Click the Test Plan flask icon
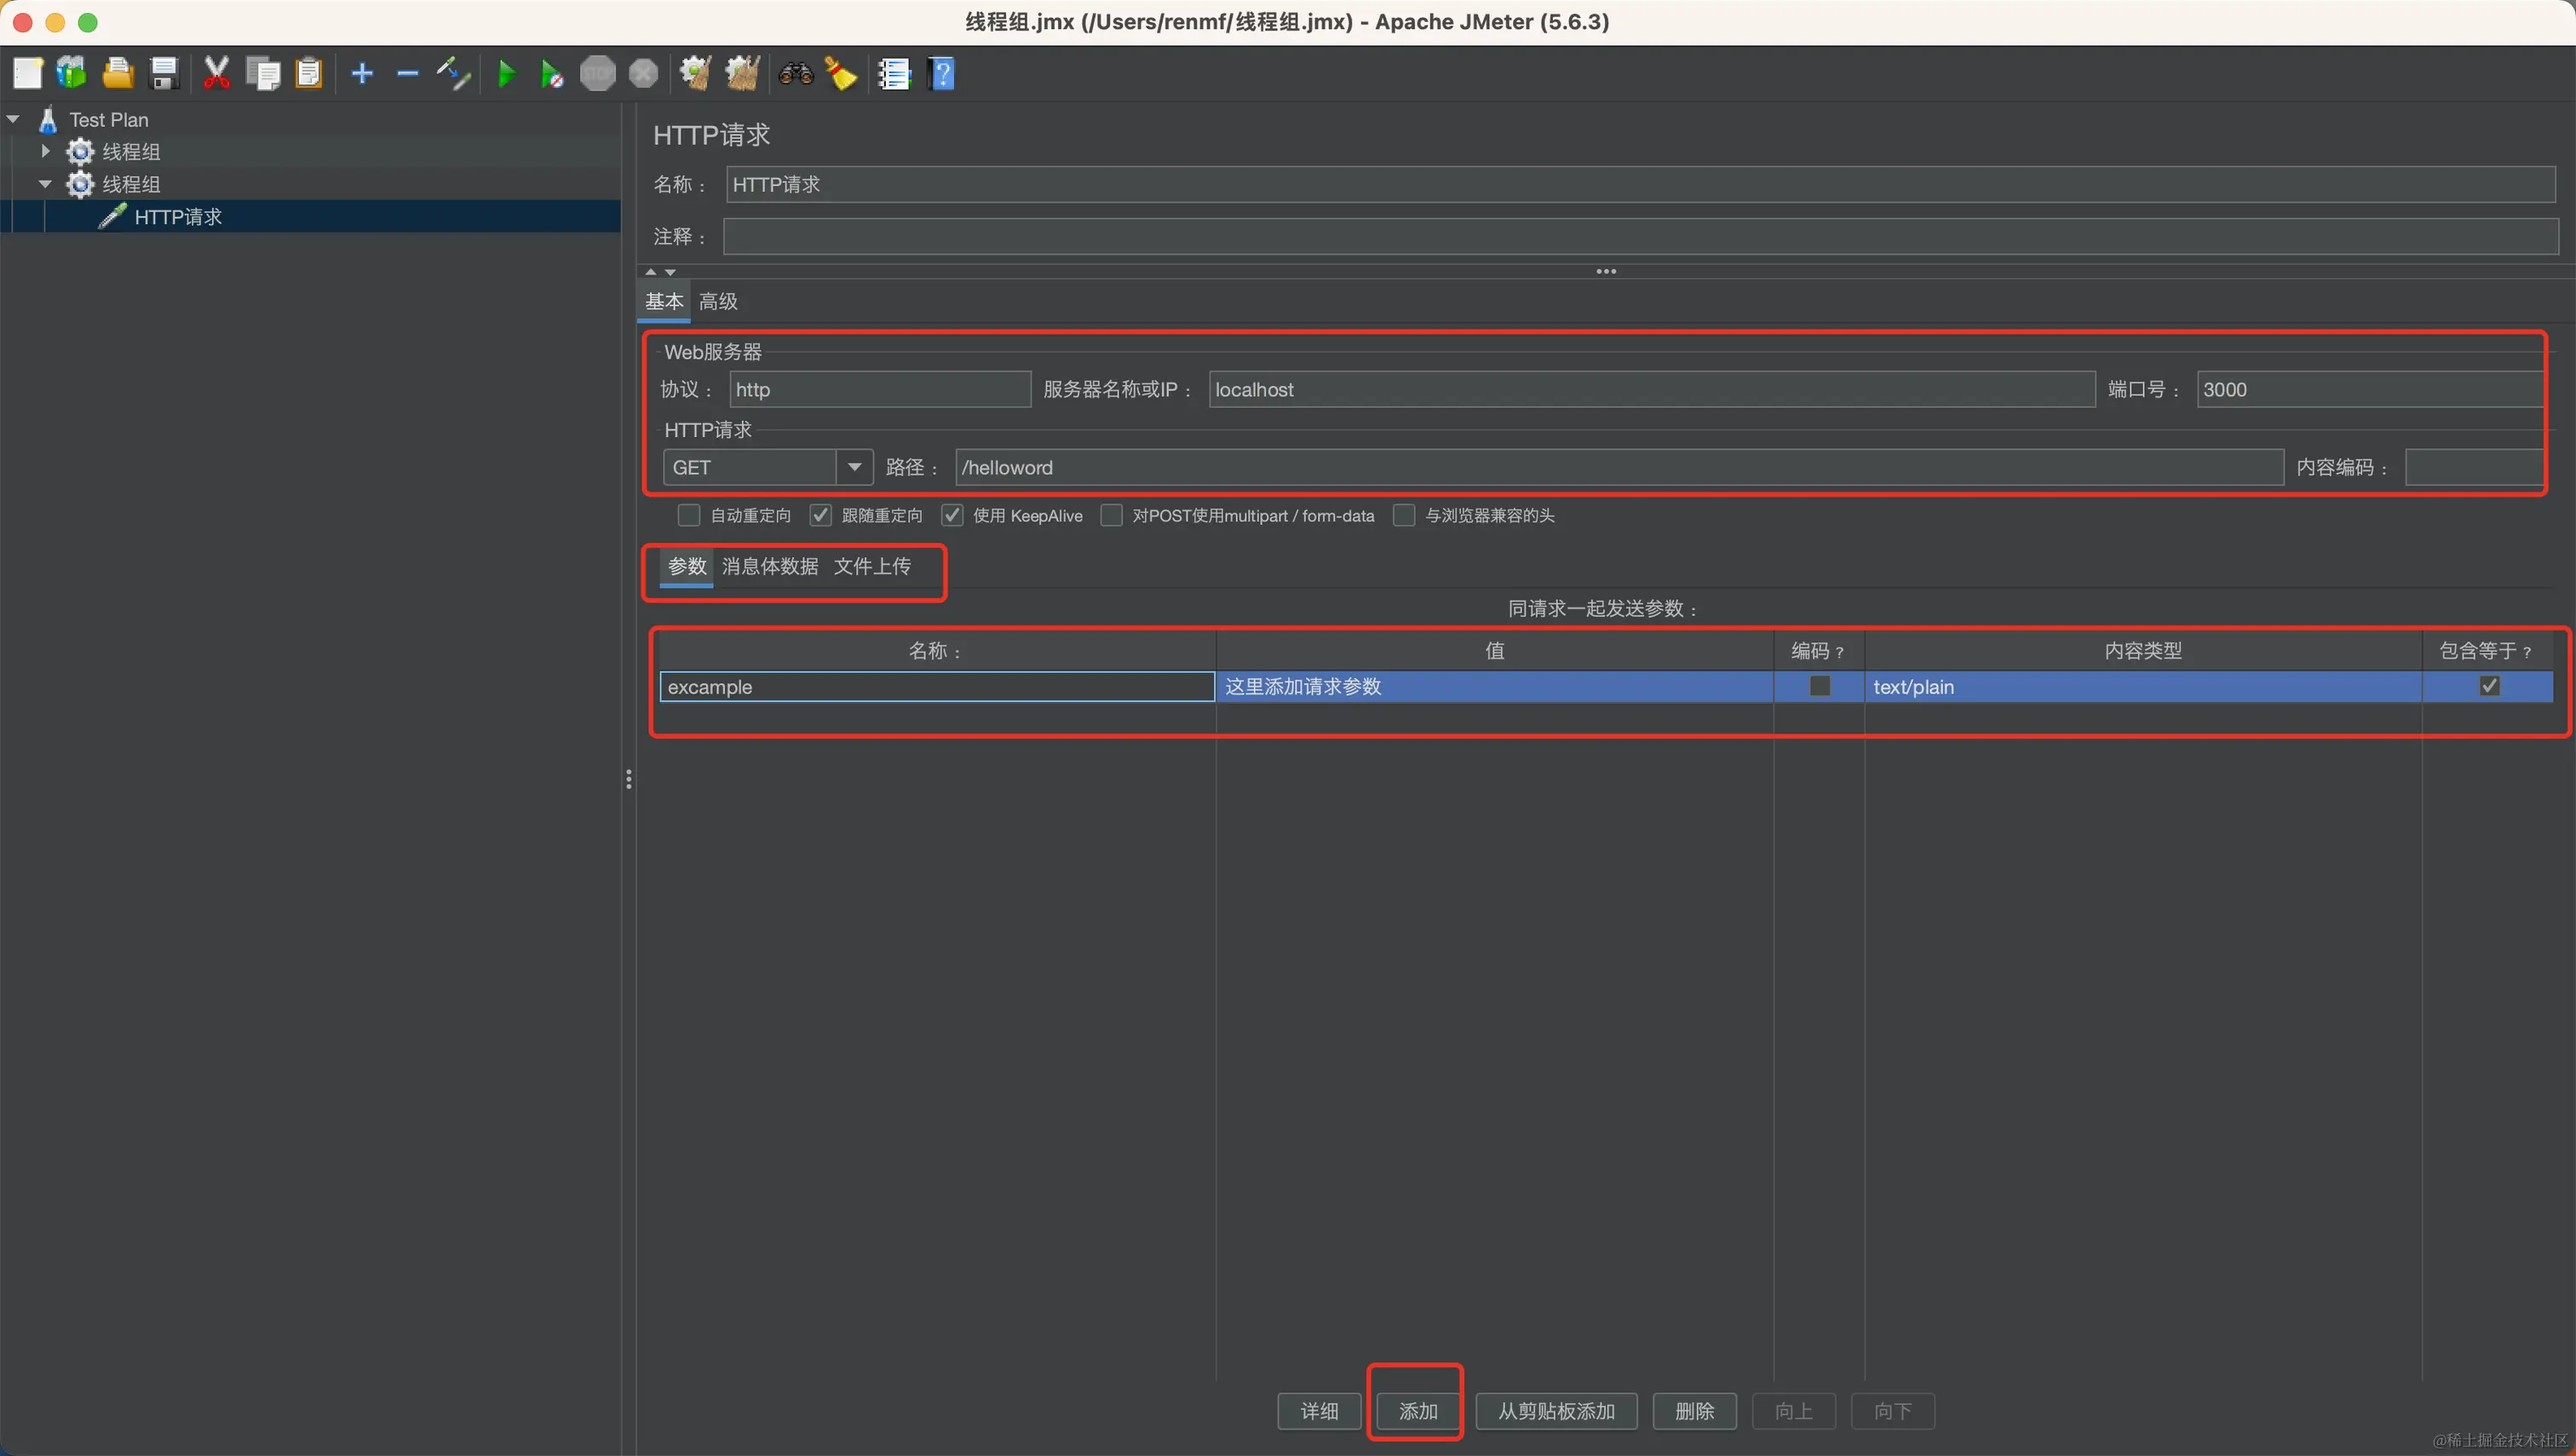Screen dimensions: 2576x1456 (47, 120)
